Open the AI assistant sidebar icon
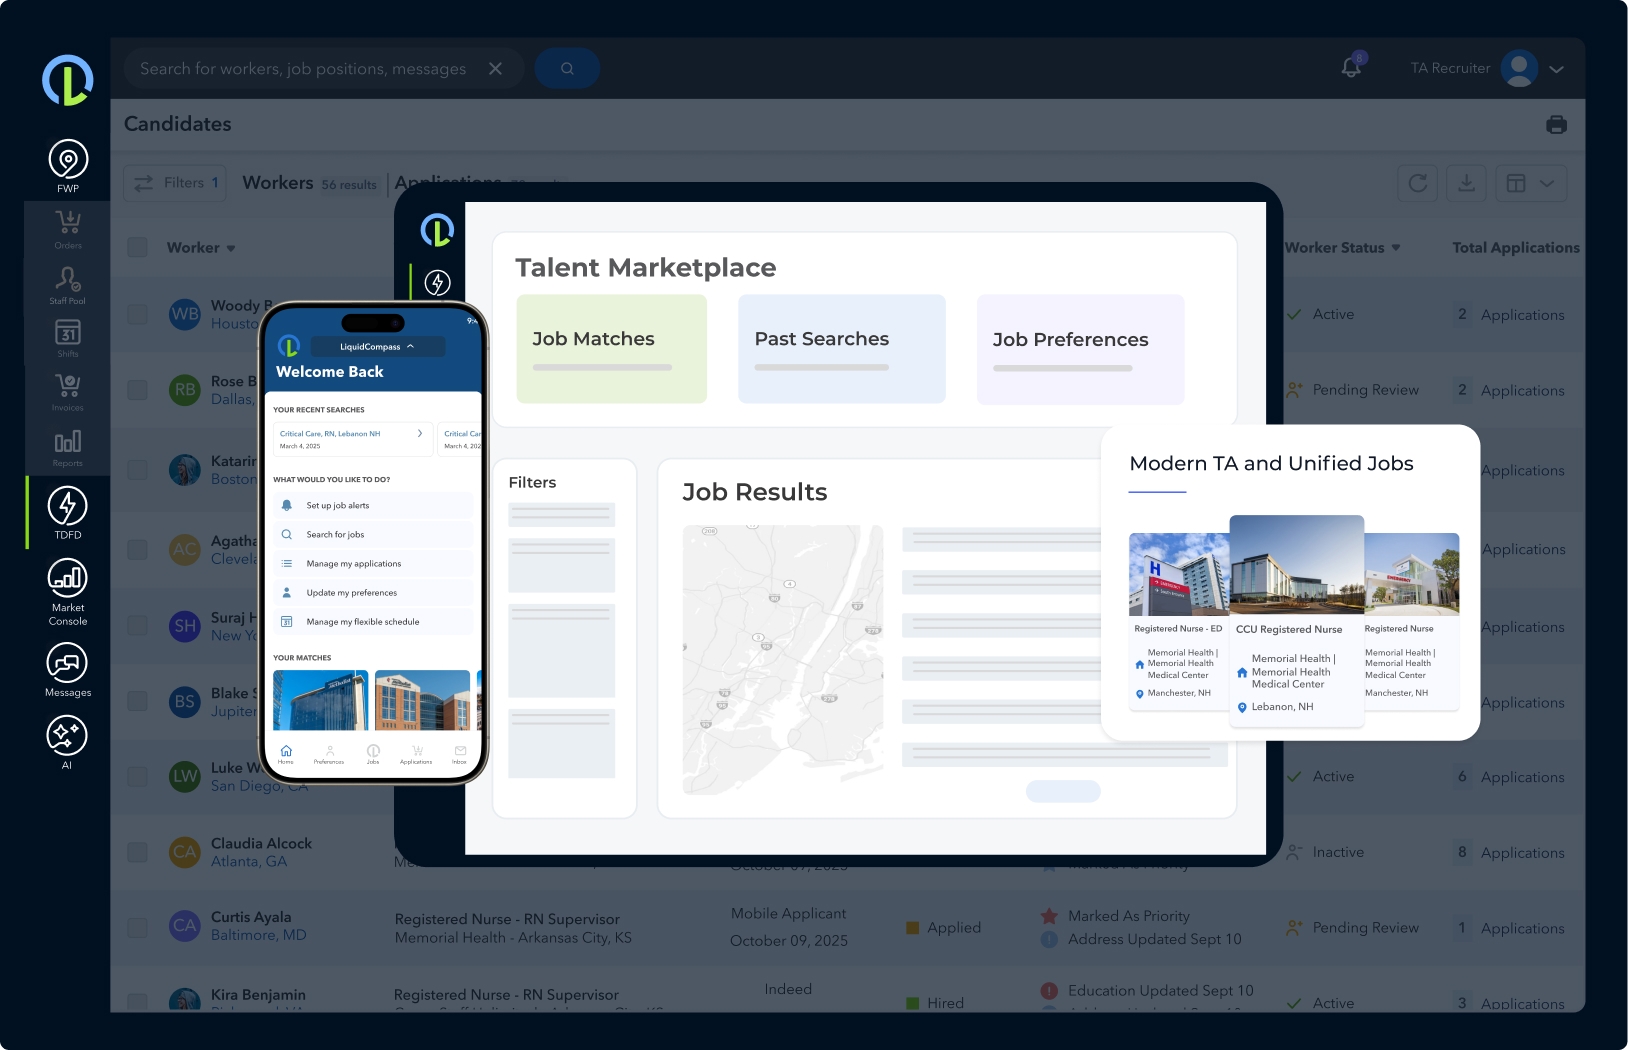Screen dimensions: 1628x1050 point(67,743)
